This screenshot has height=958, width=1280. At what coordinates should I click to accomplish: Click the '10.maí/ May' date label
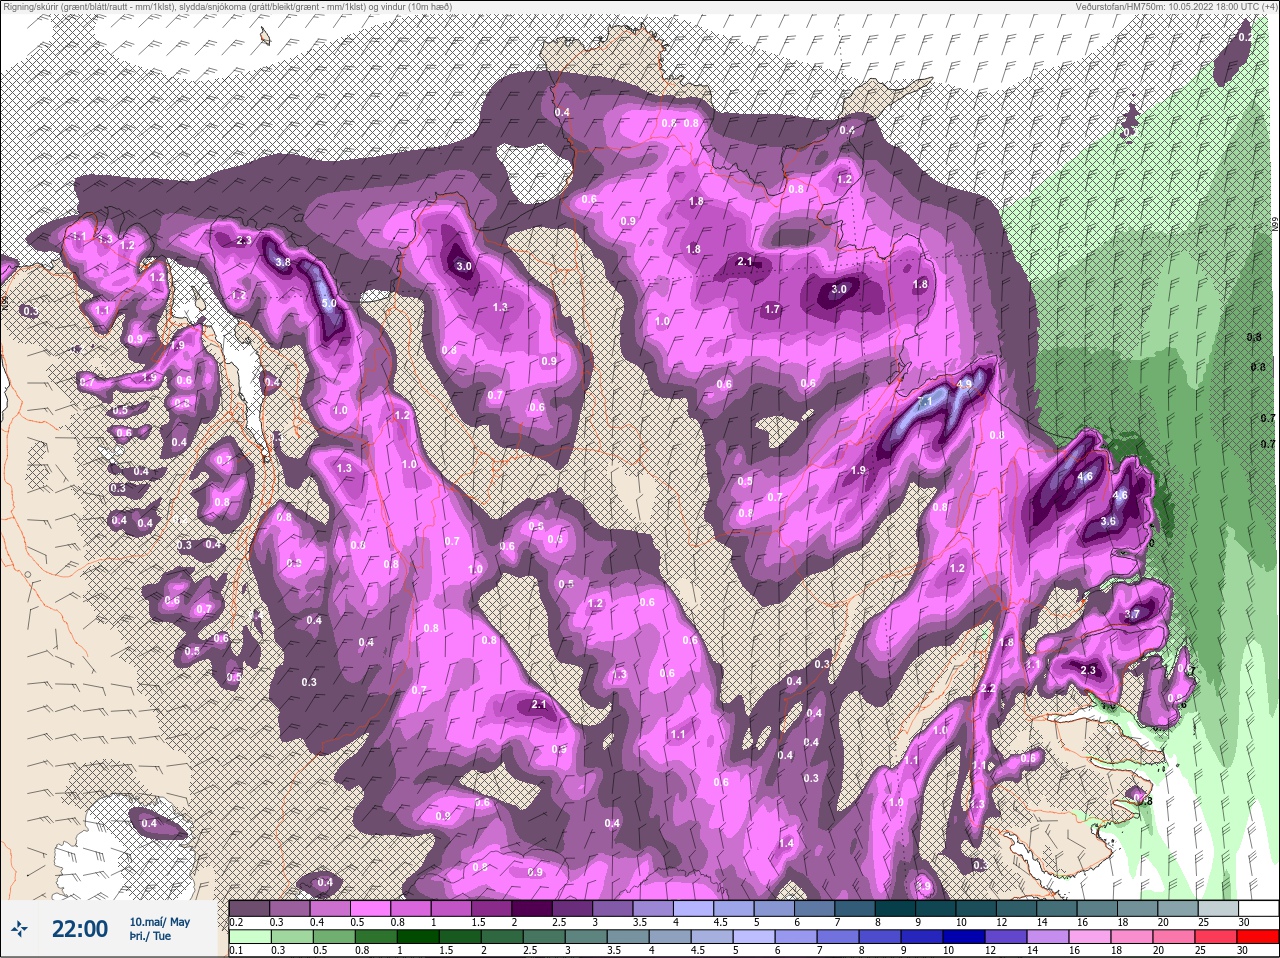[159, 922]
